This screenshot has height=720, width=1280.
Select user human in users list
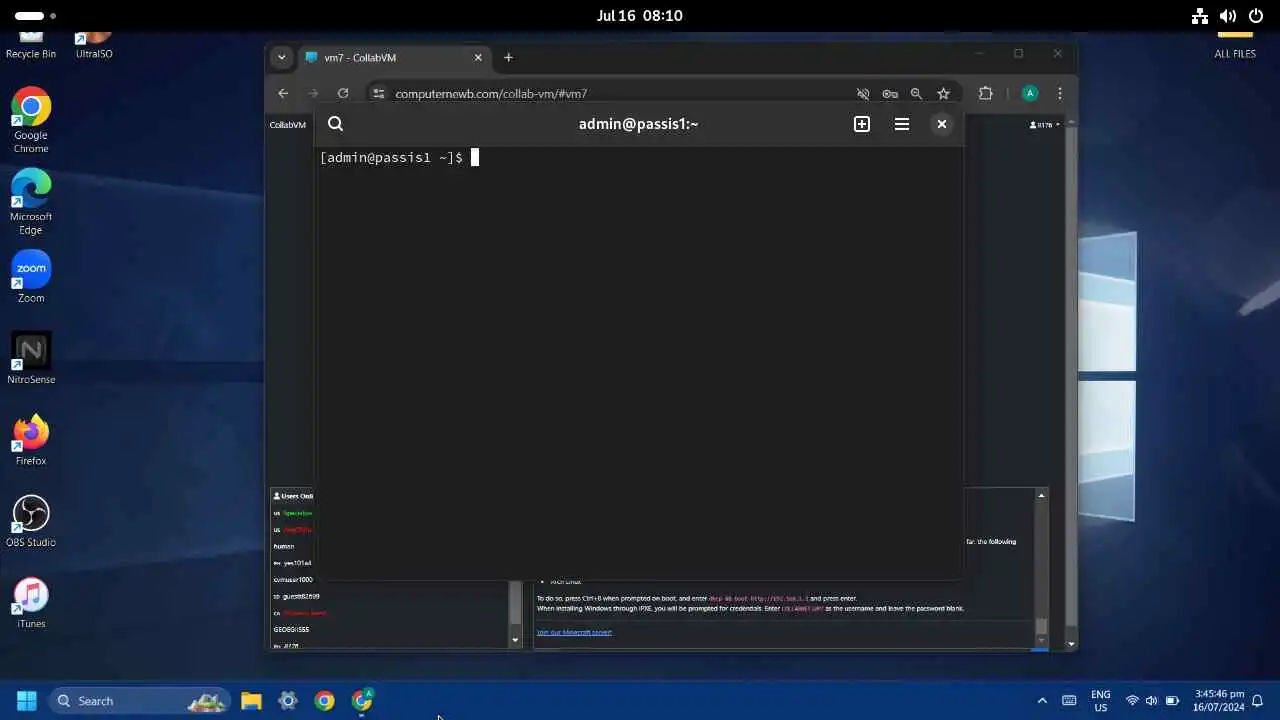click(x=284, y=546)
